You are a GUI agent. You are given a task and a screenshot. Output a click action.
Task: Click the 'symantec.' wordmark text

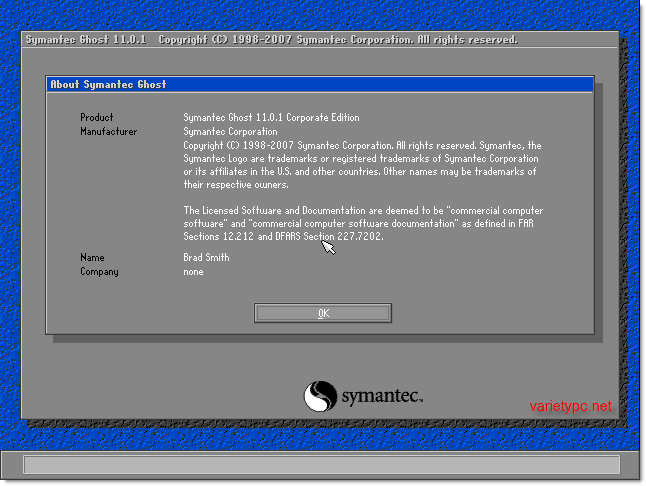(x=382, y=396)
